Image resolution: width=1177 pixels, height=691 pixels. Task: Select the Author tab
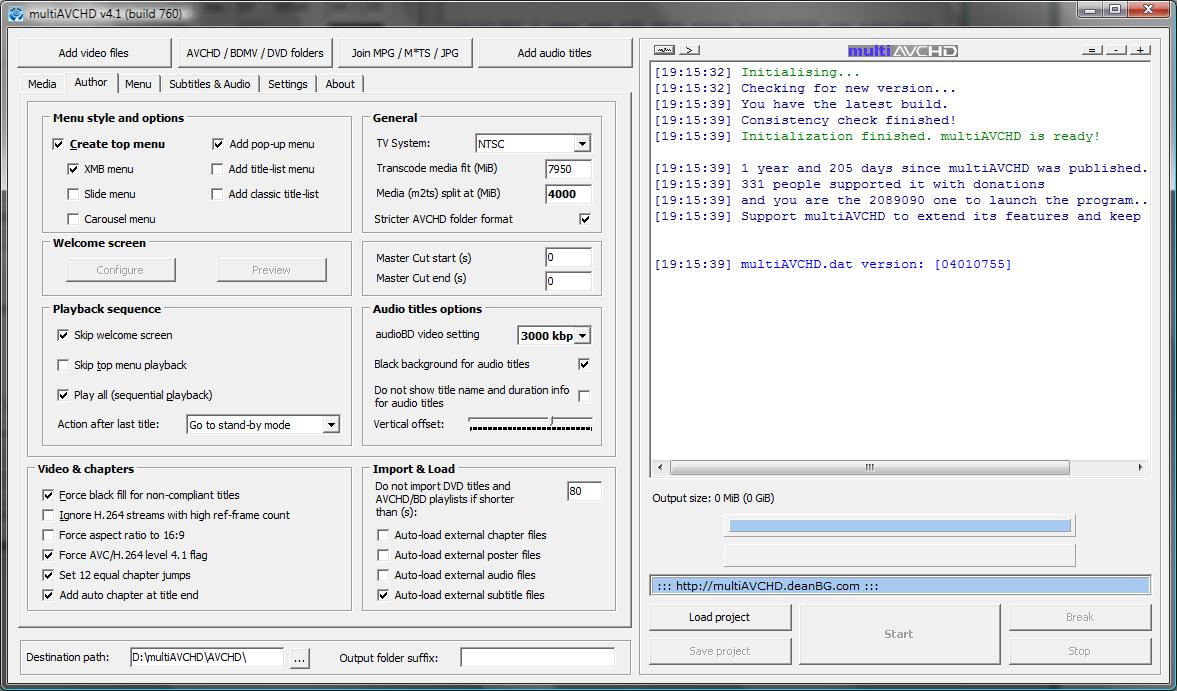coord(91,83)
